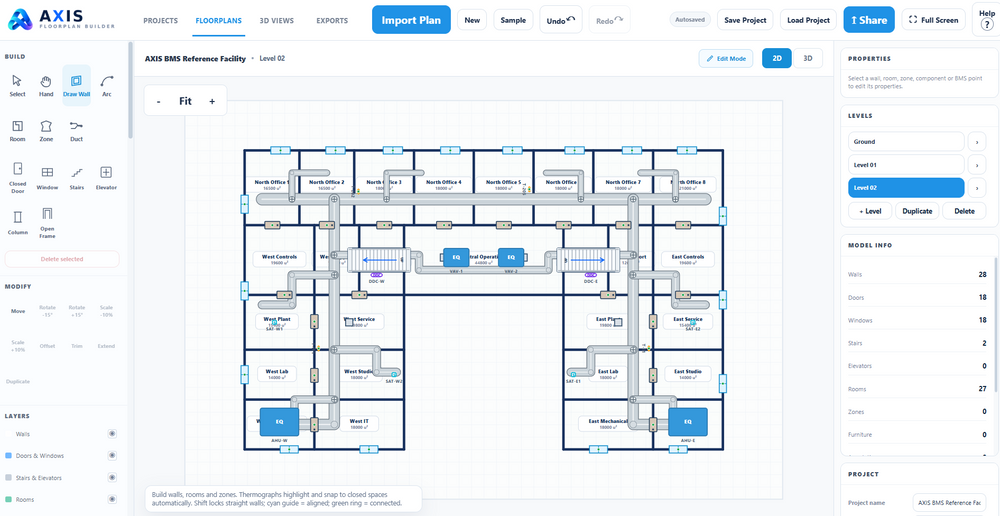1000x516 pixels.
Task: Activate the Hand pan tool
Action: [46, 85]
